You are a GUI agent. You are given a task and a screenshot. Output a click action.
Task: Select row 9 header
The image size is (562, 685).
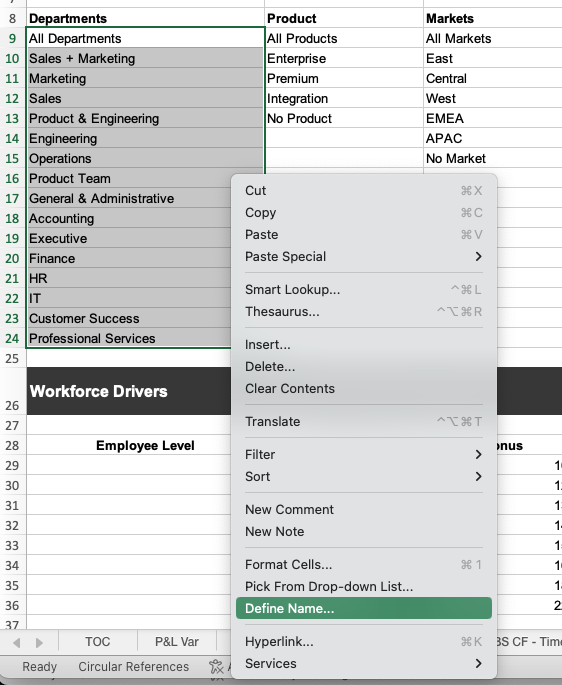coord(13,38)
